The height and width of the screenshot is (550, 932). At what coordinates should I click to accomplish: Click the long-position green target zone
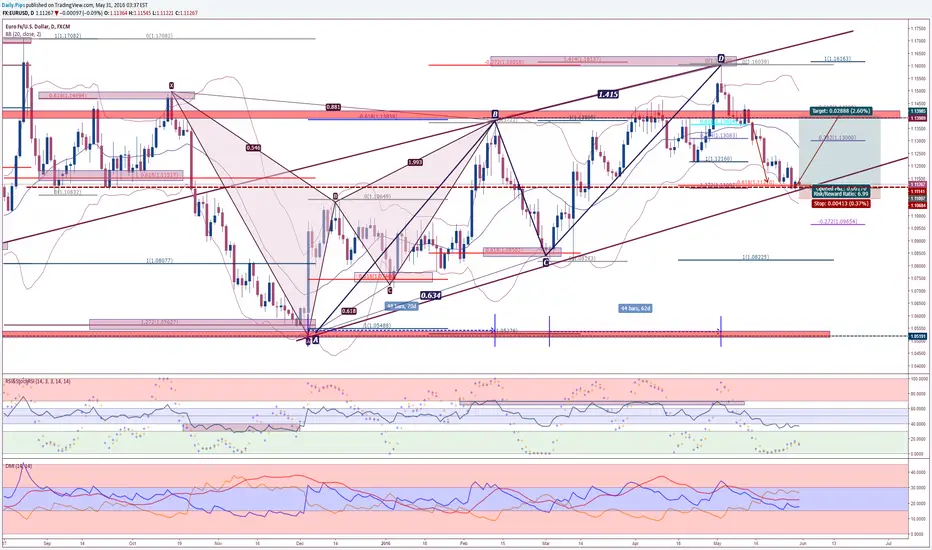tap(839, 152)
